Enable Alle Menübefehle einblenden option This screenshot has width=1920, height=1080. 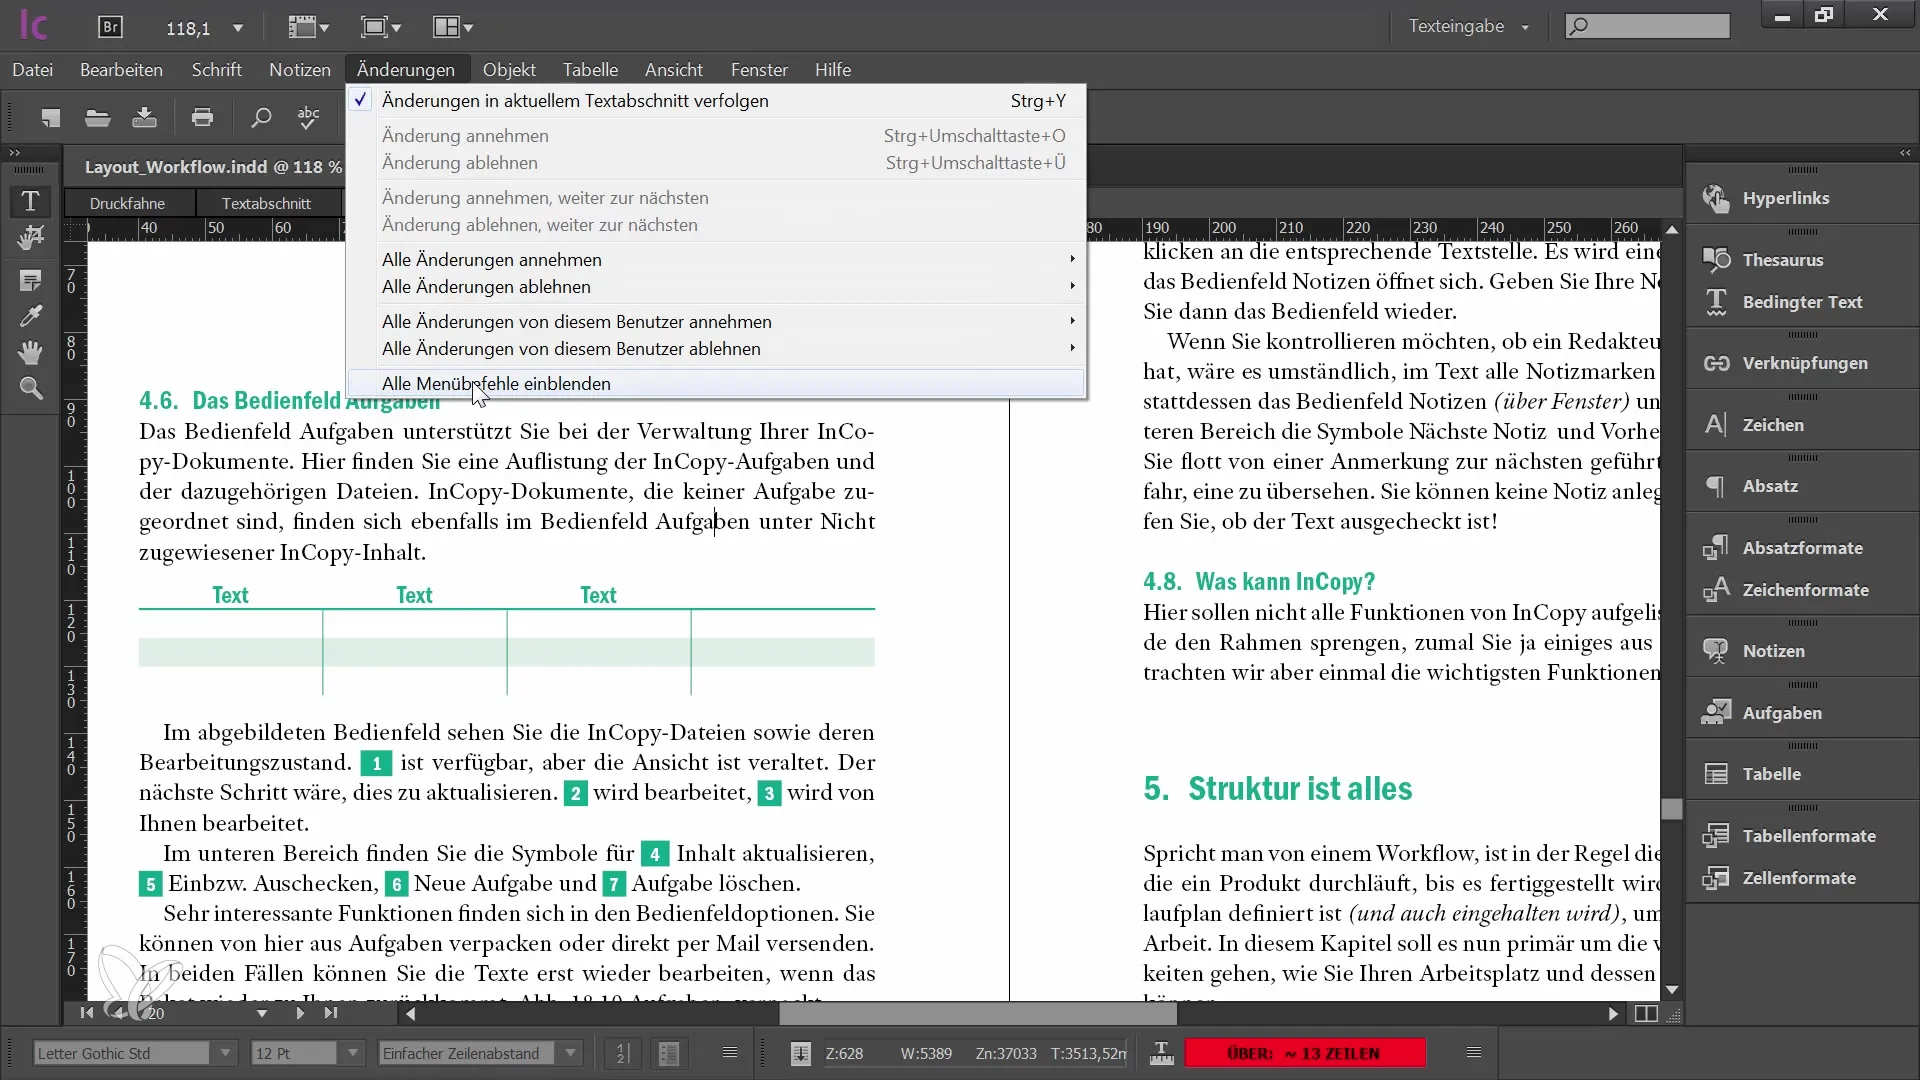point(495,382)
